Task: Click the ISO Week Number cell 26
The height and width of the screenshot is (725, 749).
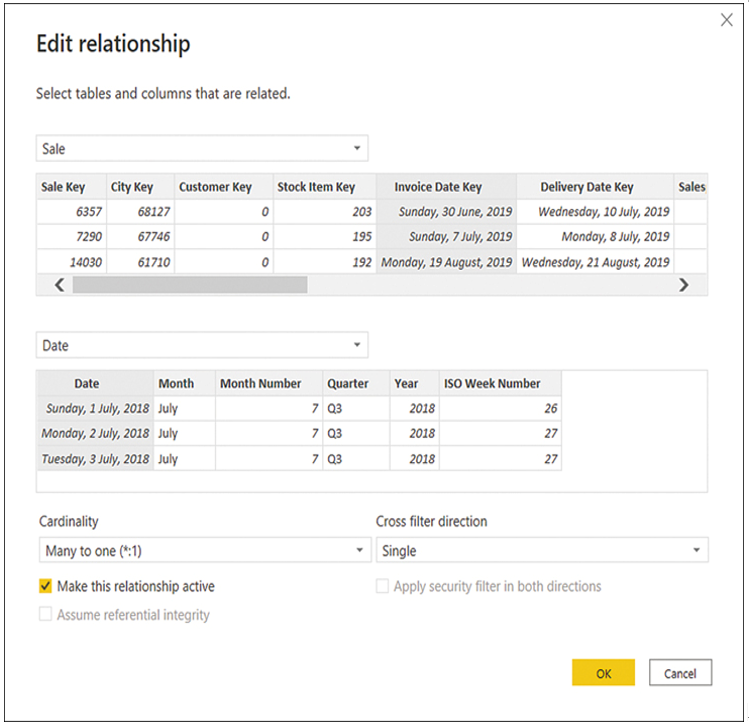Action: (500, 408)
